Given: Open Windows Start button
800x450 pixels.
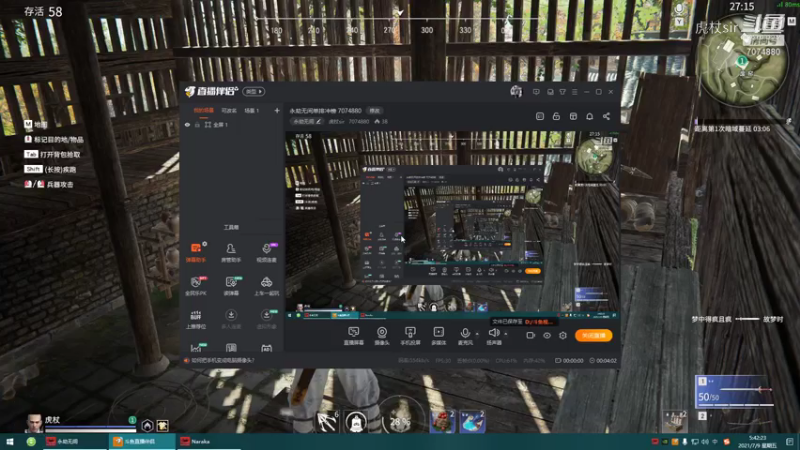Looking at the screenshot, I should click(x=9, y=441).
